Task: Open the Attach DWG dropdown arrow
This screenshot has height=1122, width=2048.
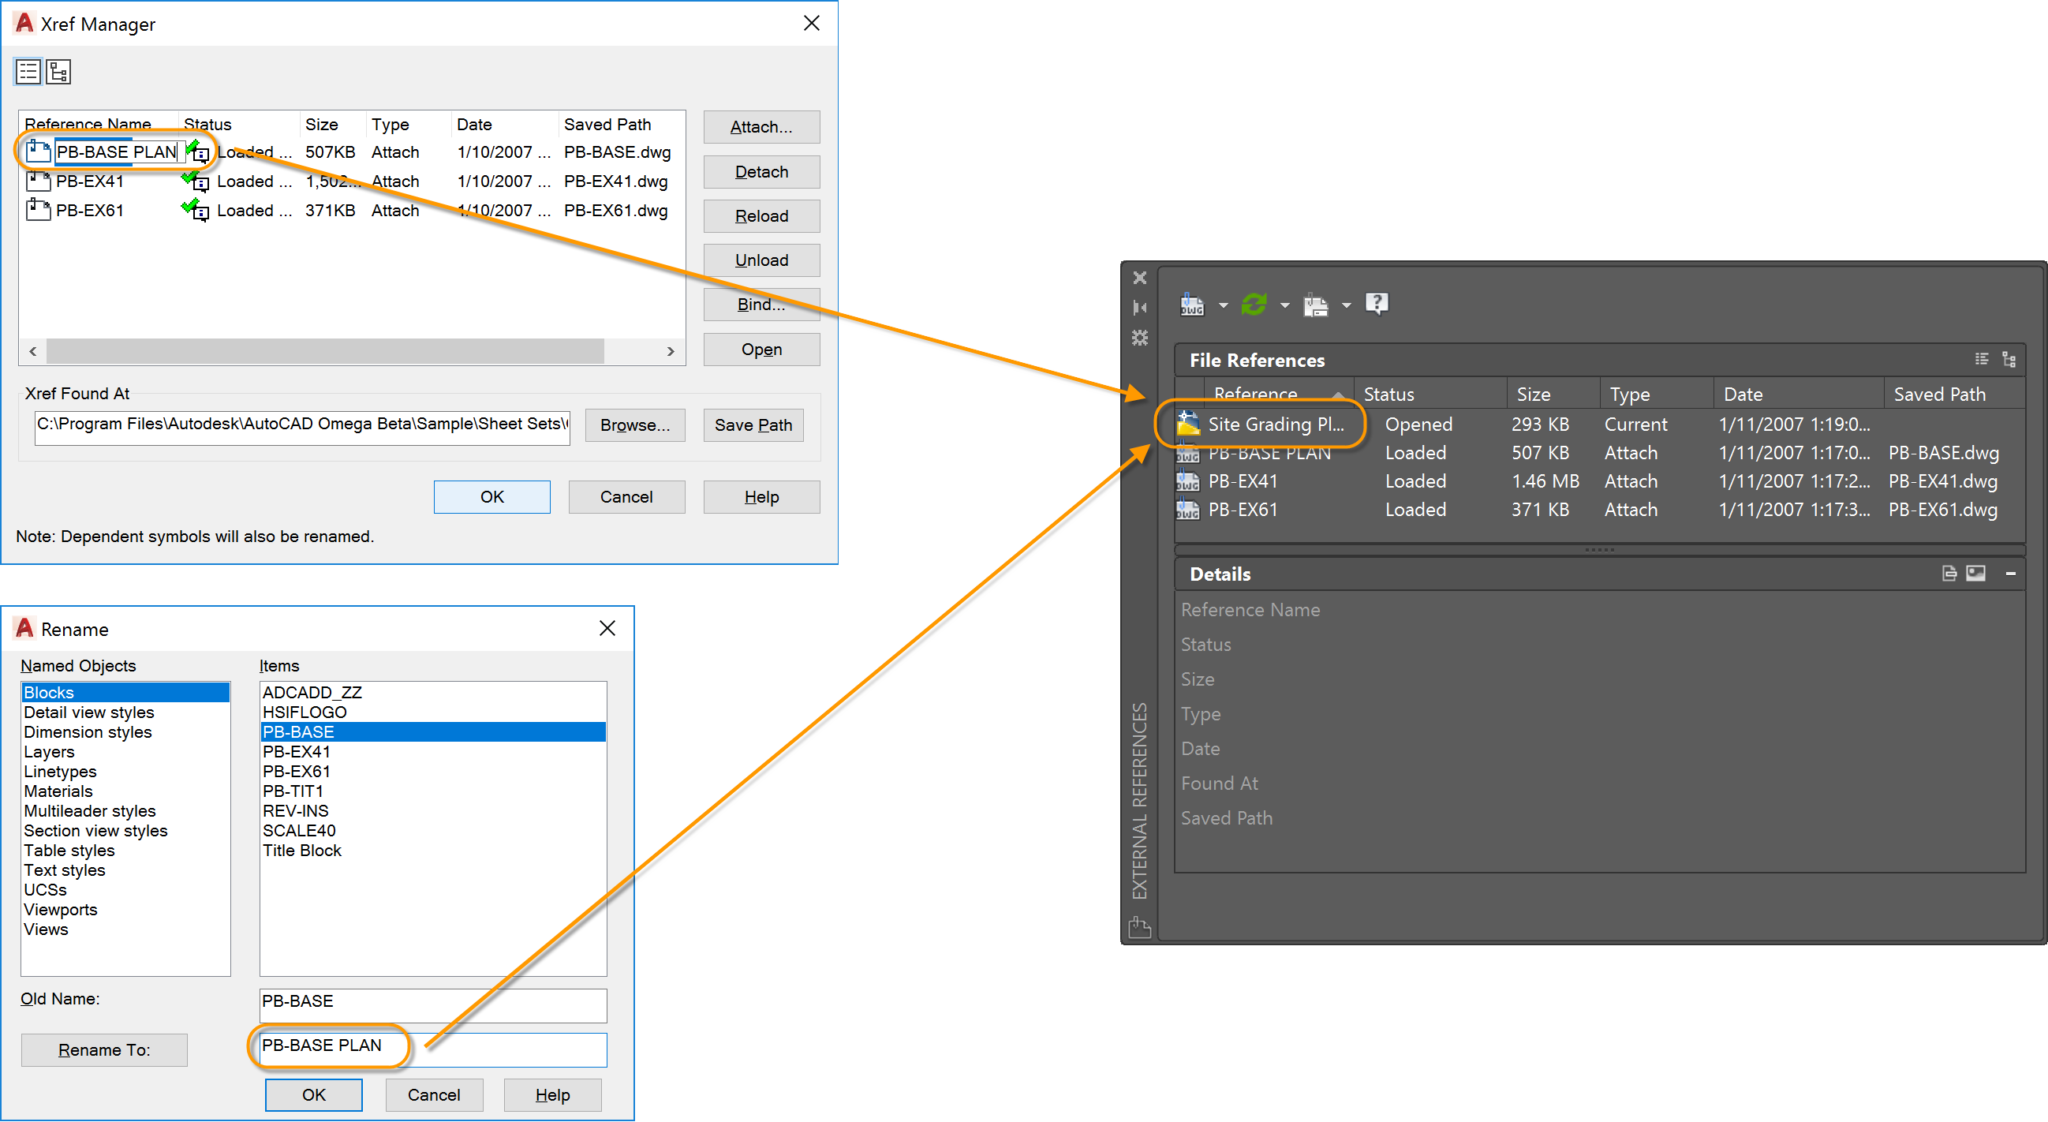Action: pos(1223,305)
